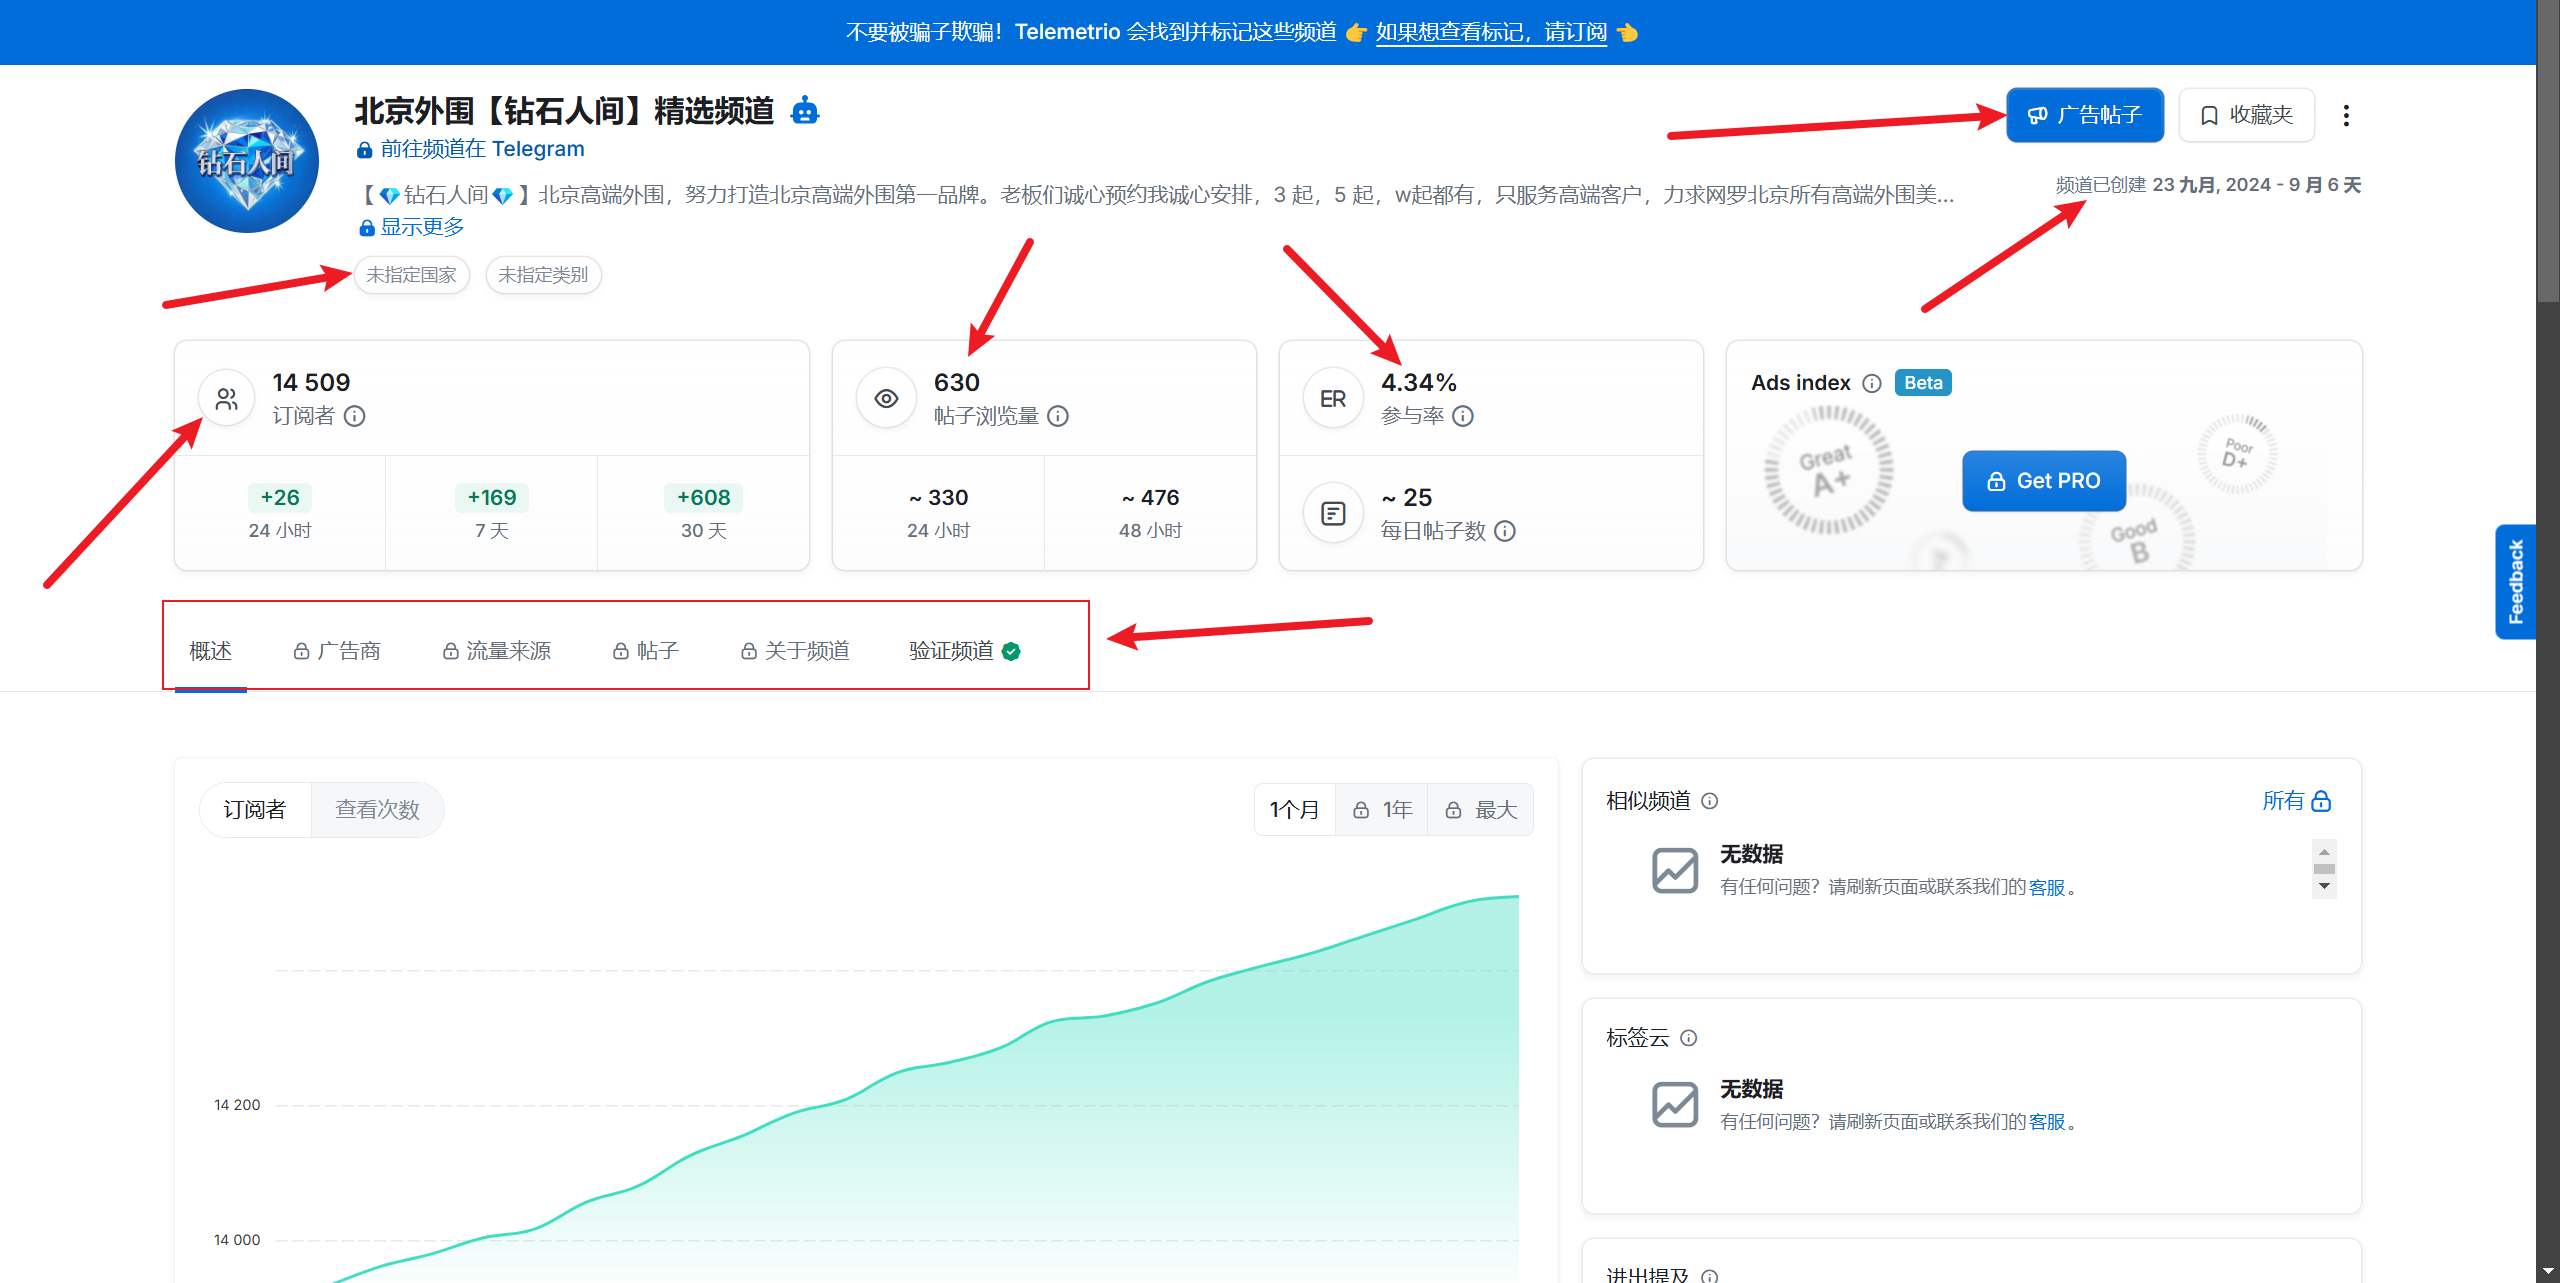Click 客服 link under 标签云
The width and height of the screenshot is (2560, 1283).
tap(2047, 1123)
